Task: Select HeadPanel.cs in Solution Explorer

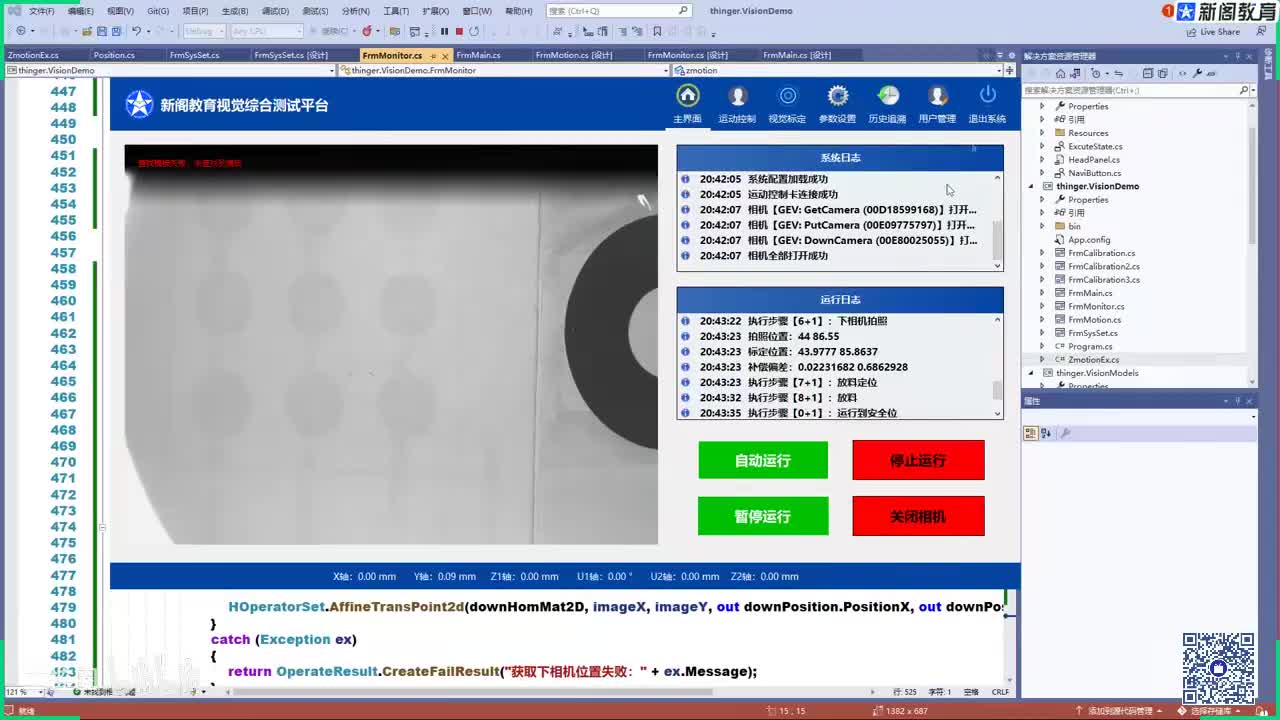Action: click(x=1094, y=159)
